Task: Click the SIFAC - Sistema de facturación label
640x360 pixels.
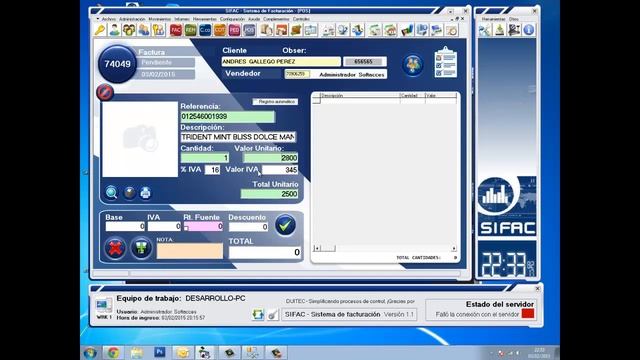Action: (x=332, y=314)
